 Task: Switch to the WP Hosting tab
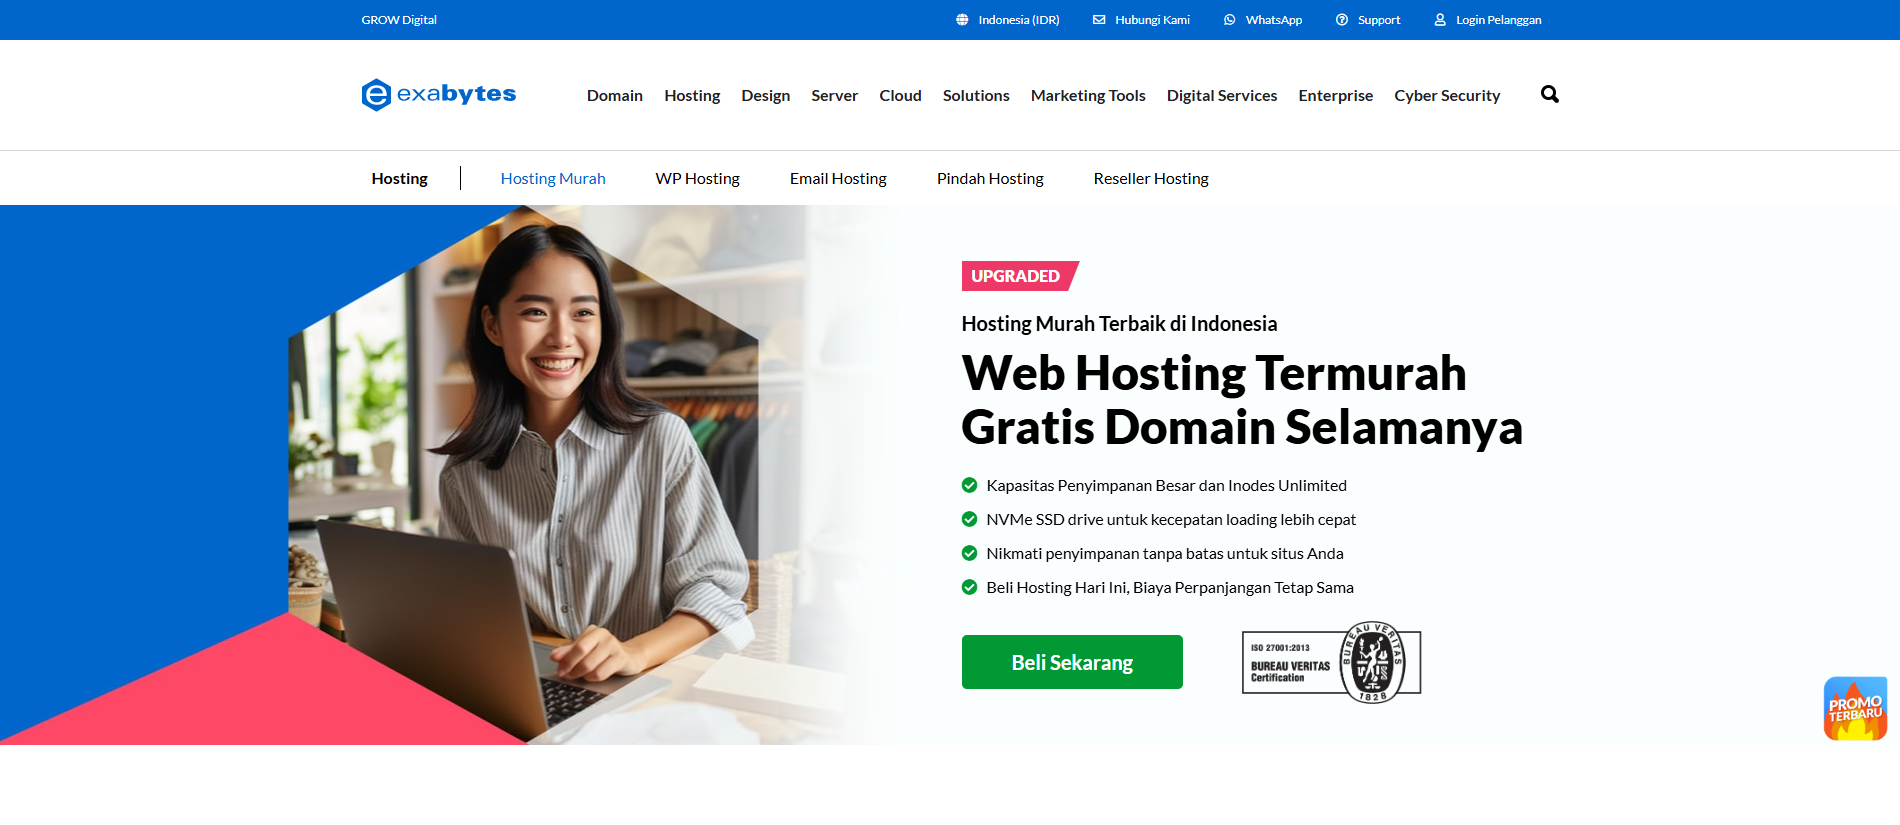(698, 178)
